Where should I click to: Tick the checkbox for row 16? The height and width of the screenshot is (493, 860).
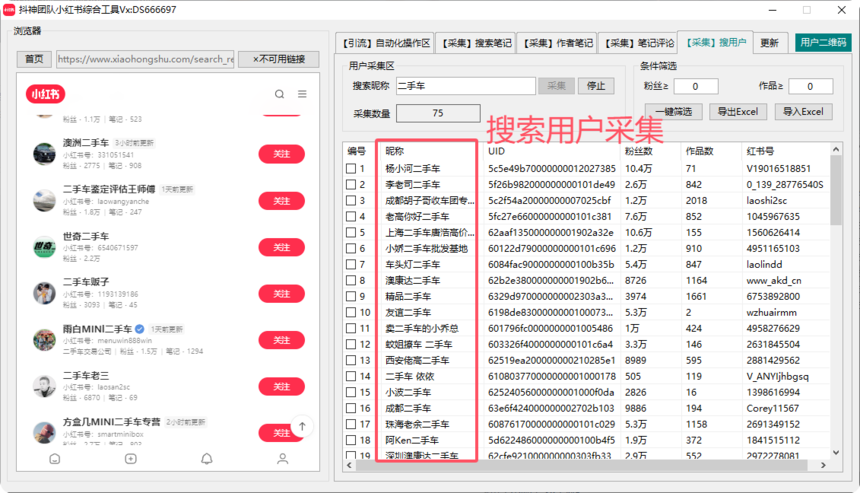coord(351,408)
